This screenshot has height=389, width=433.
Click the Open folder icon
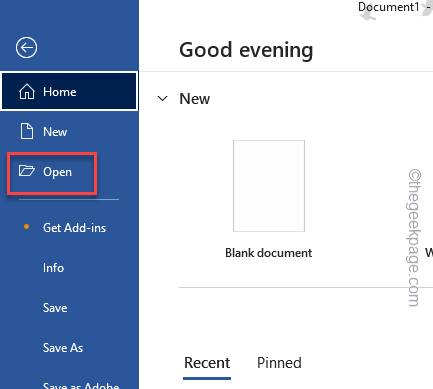[x=27, y=171]
